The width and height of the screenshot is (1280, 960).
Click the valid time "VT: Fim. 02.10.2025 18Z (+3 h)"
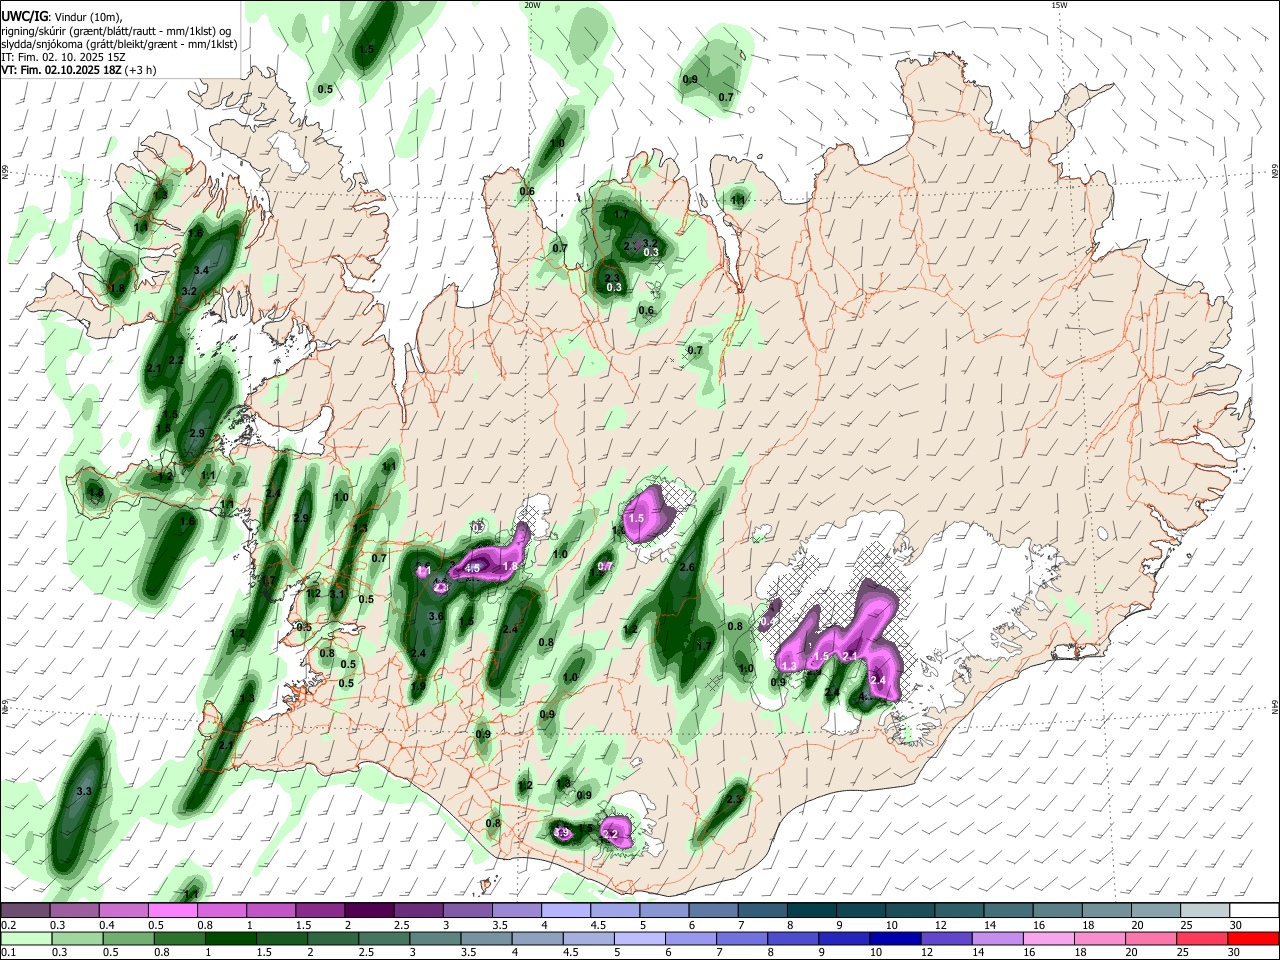click(x=79, y=70)
